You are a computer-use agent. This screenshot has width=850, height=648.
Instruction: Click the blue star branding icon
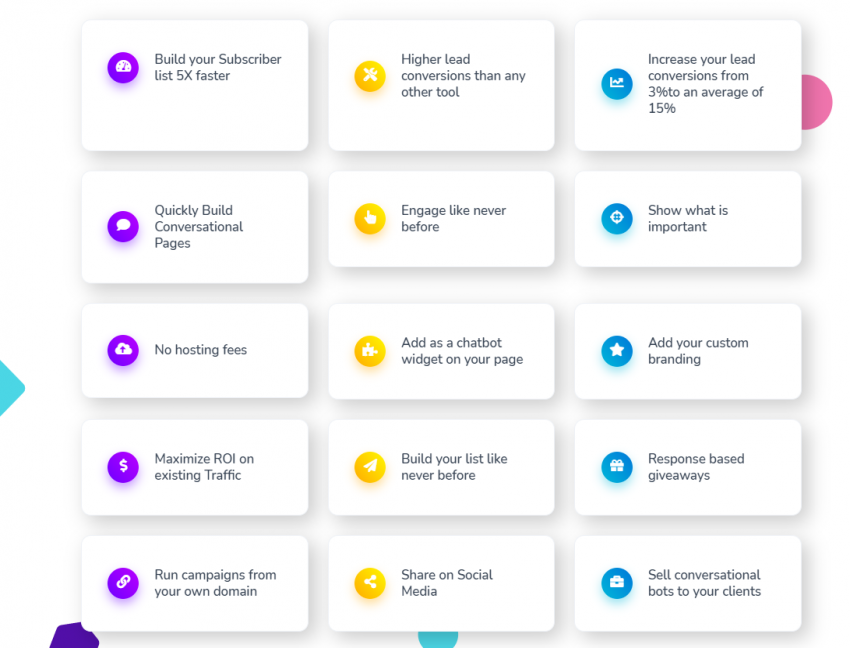pos(617,351)
